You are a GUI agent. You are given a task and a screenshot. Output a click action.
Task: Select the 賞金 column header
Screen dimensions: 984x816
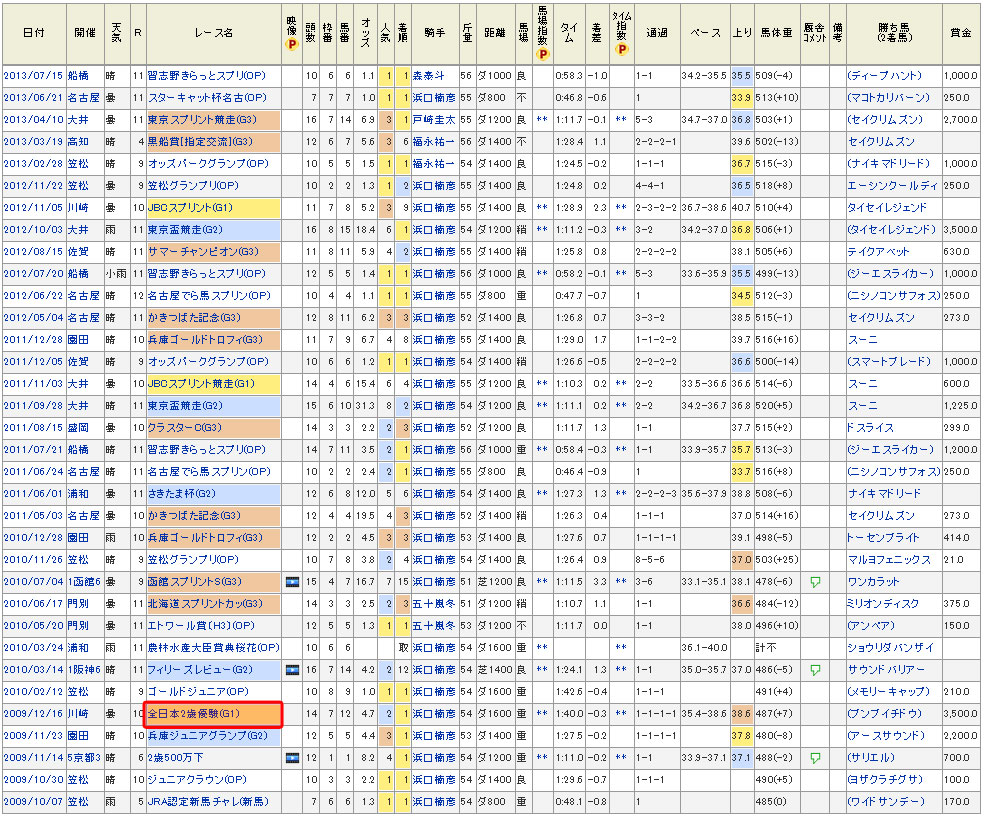tap(961, 33)
